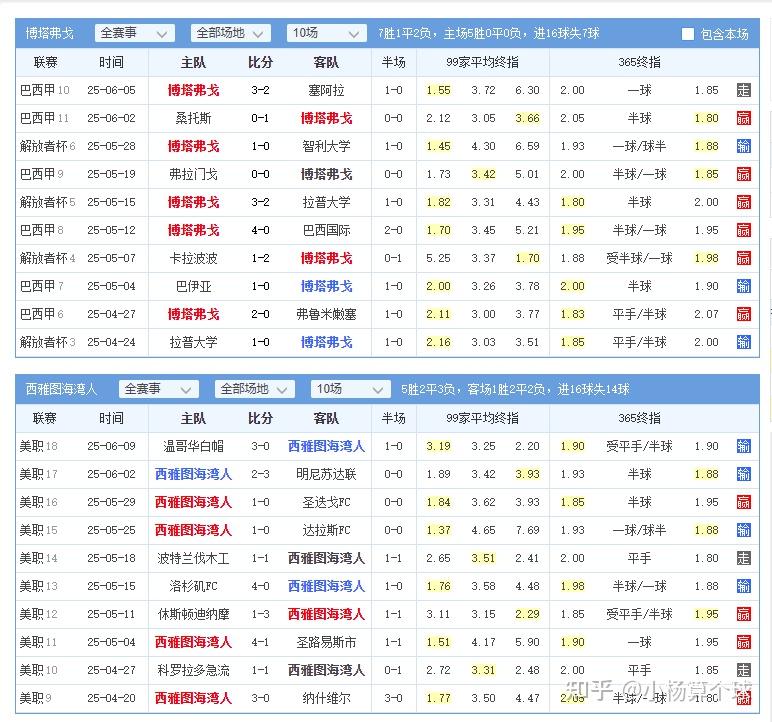Click the 赢 result icon for 弗拉门戈 row
772x722 pixels.
coord(743,174)
